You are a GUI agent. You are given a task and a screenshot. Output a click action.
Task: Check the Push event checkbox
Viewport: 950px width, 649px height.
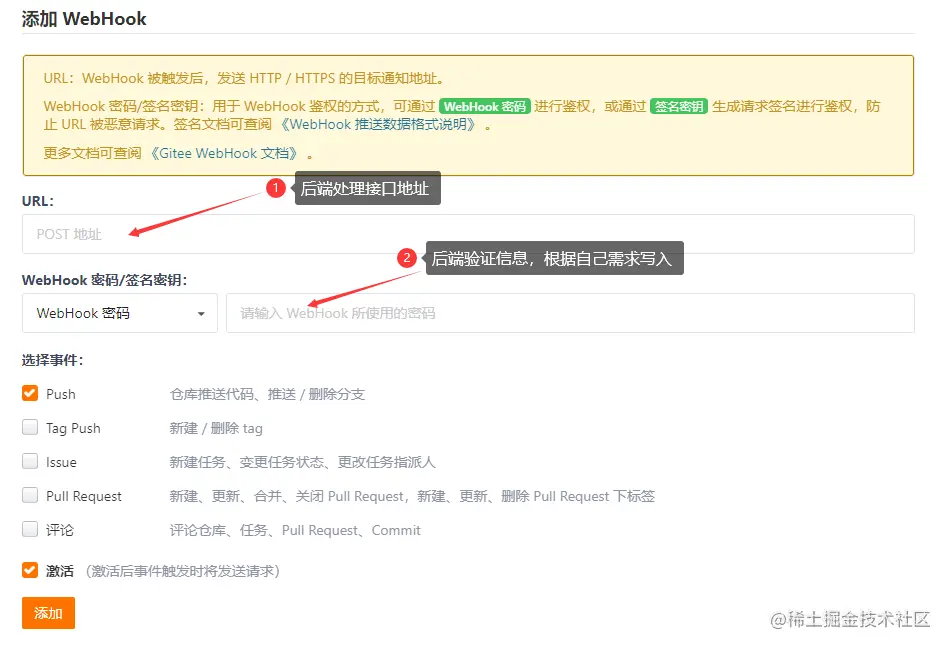click(x=30, y=393)
